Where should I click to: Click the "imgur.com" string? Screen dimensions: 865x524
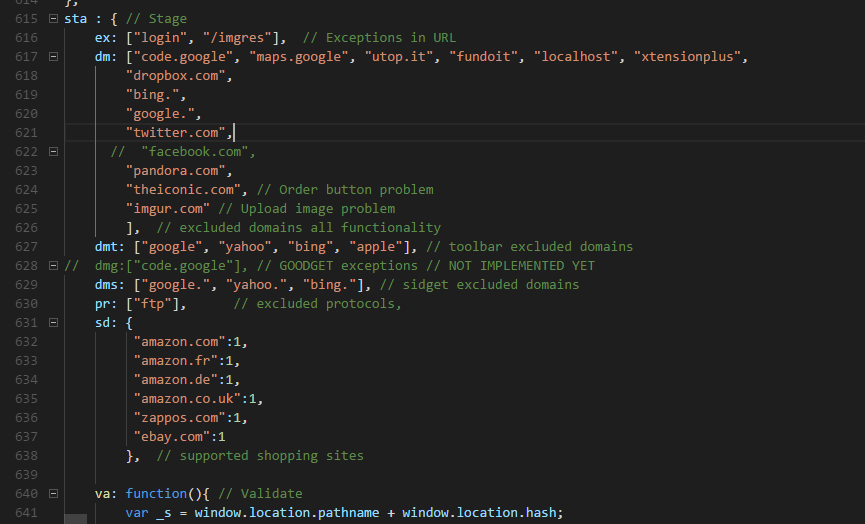(168, 209)
